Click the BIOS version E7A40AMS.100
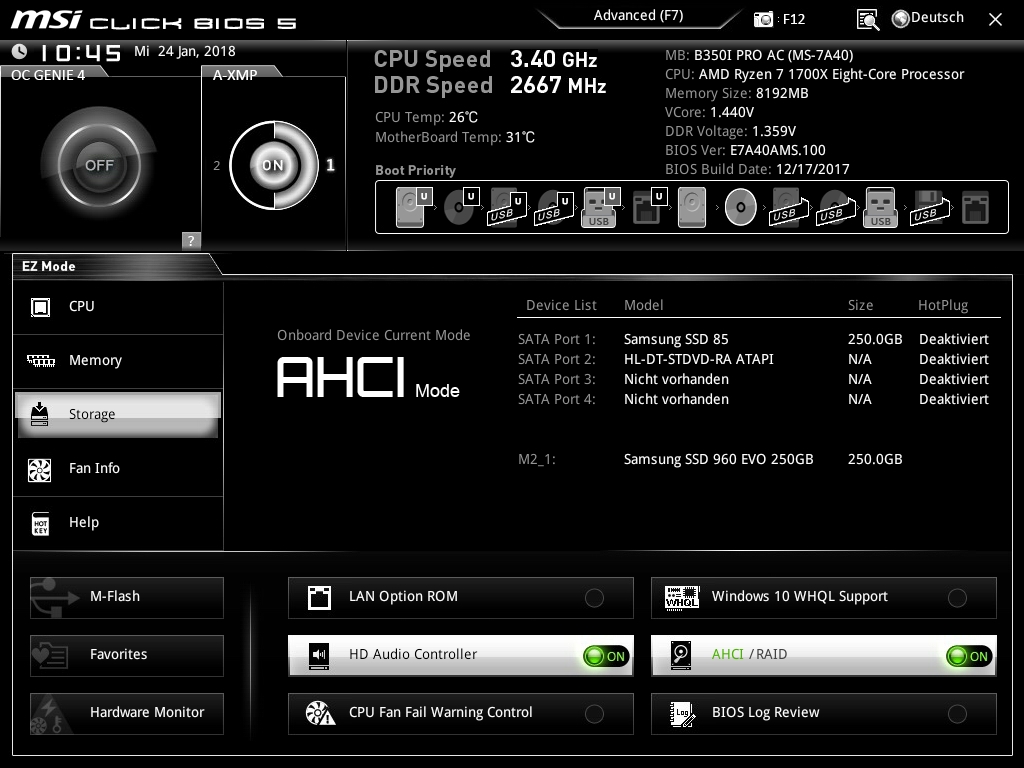 click(778, 150)
